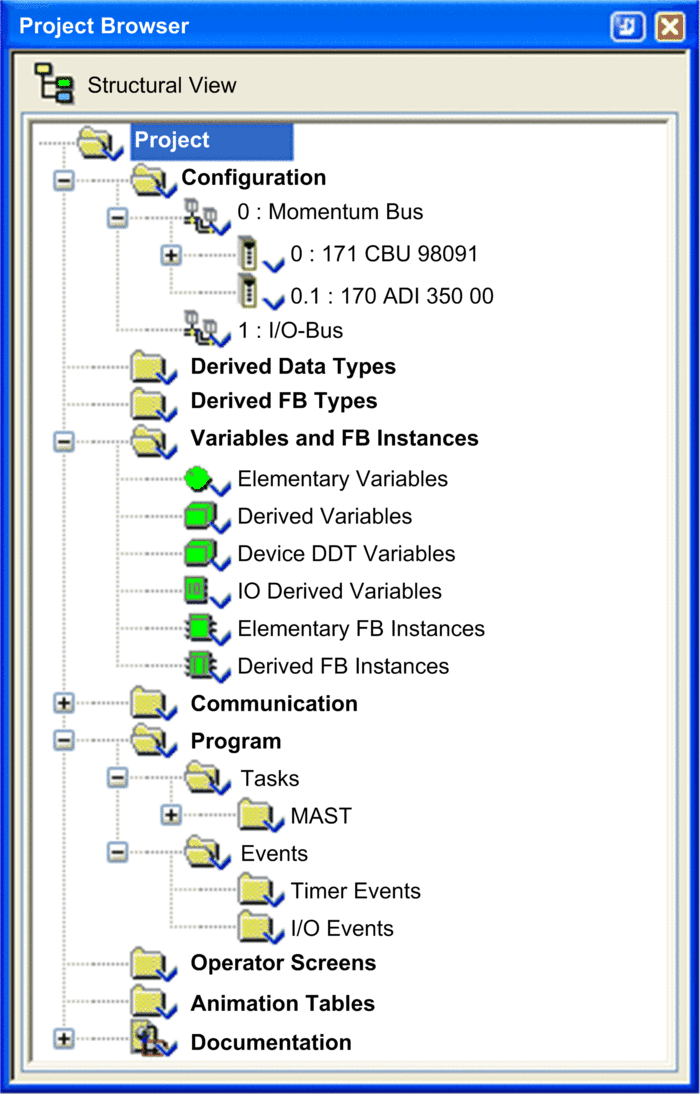Click the Events folder icon
Screen dimensions: 700x1094
pyautogui.click(x=207, y=854)
